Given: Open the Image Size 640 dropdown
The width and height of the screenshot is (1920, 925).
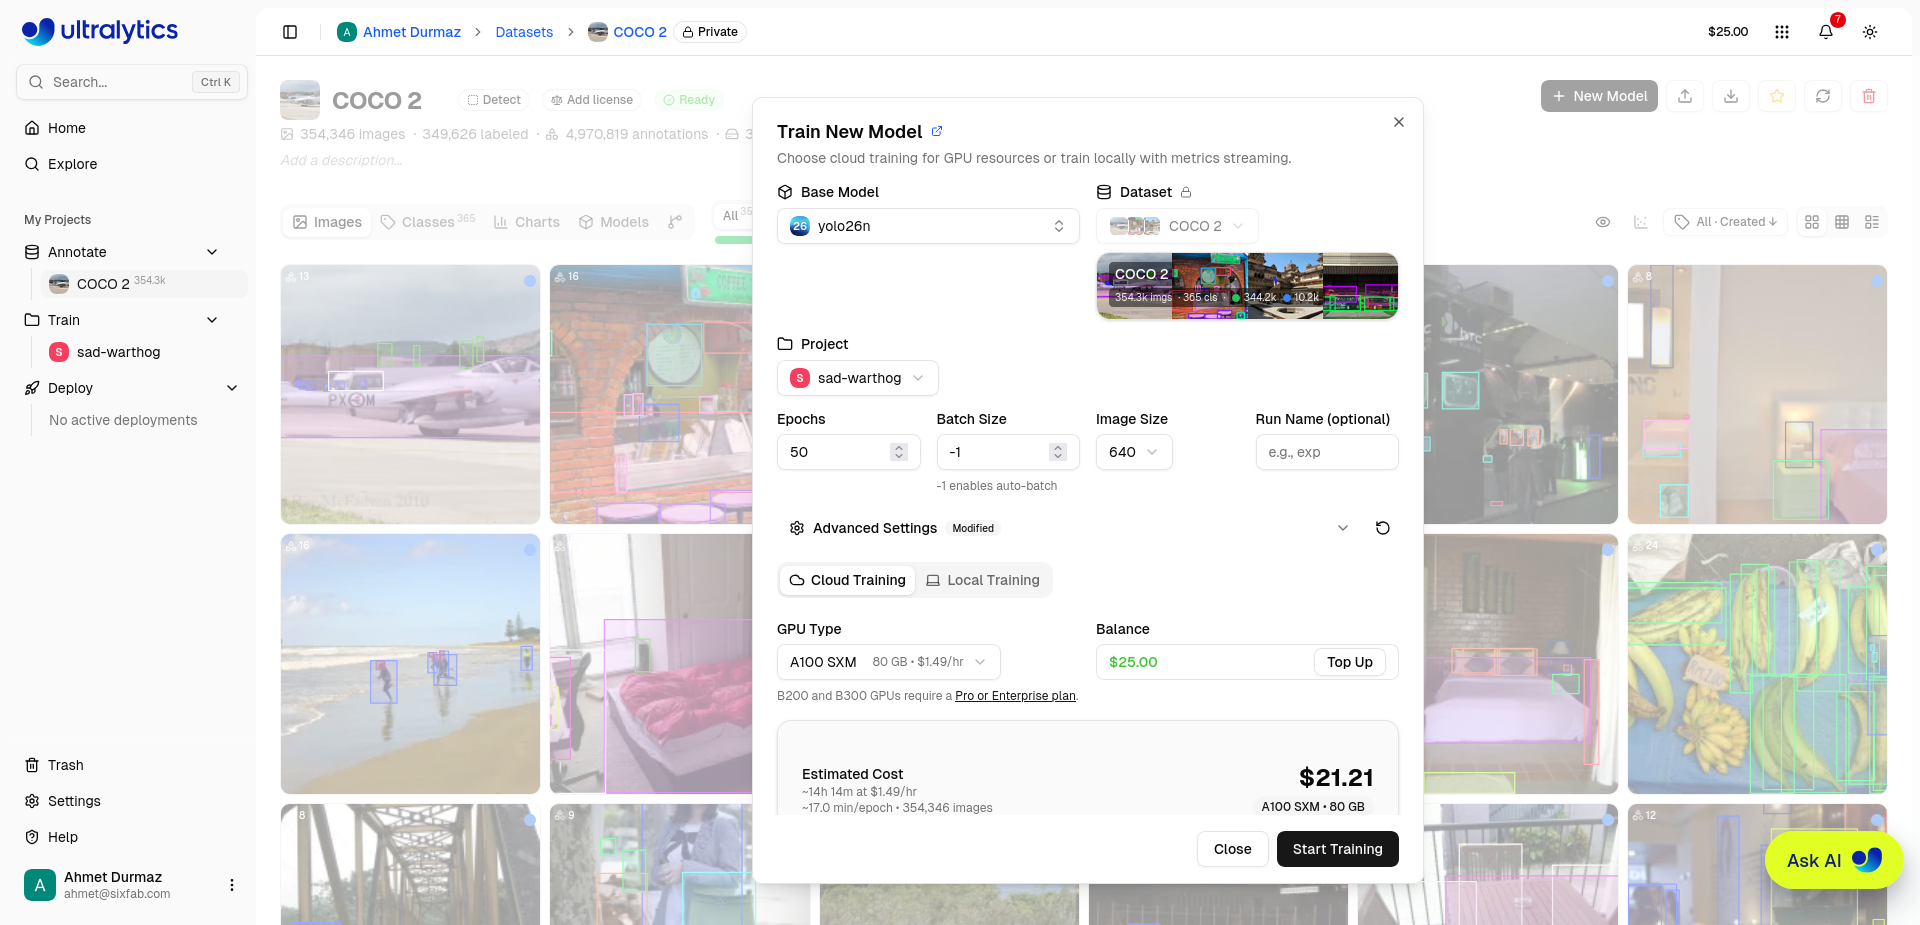Looking at the screenshot, I should (x=1134, y=452).
